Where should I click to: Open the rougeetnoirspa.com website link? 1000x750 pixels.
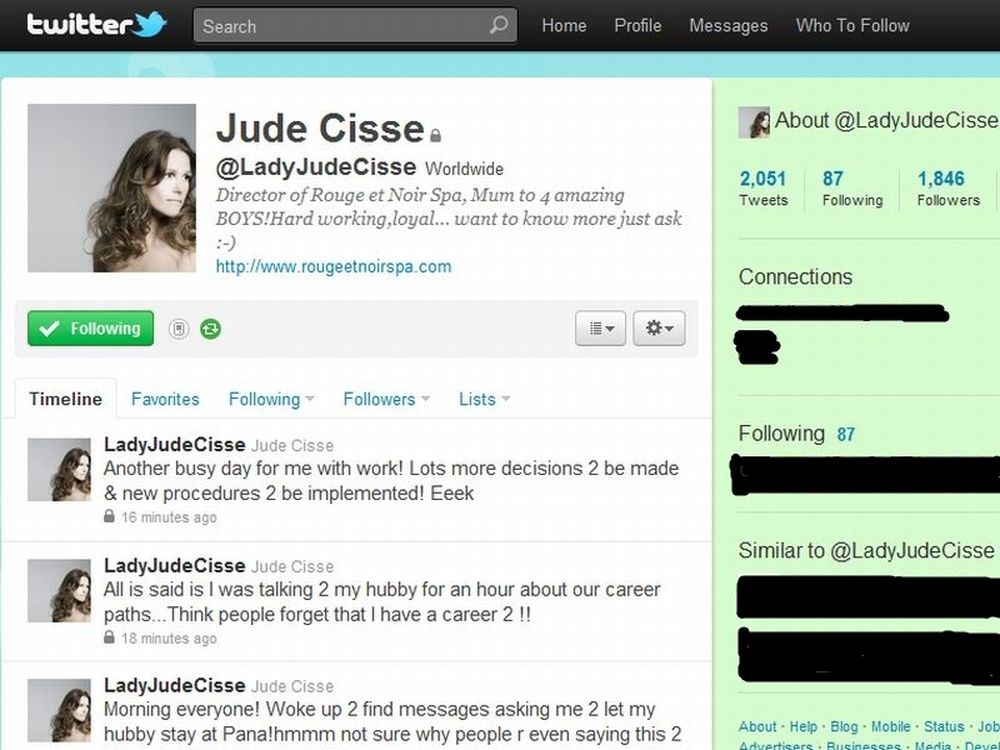(334, 267)
